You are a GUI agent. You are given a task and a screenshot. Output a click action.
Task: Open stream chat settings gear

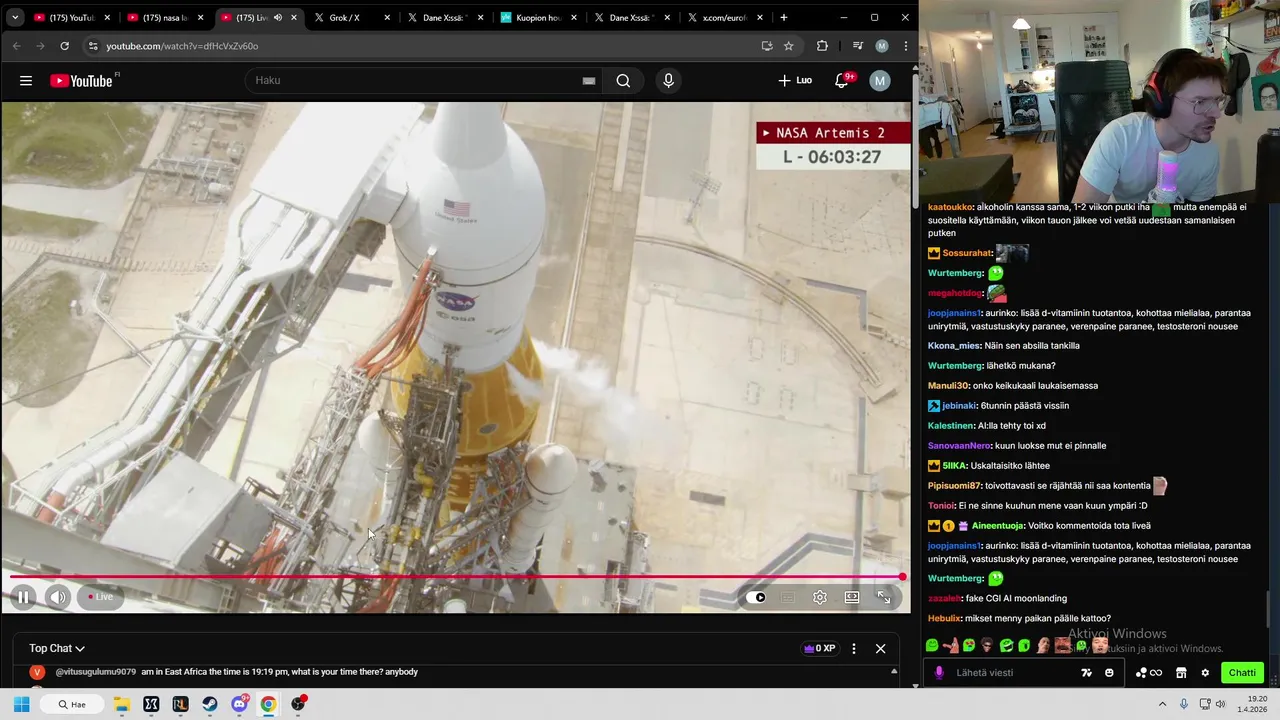pyautogui.click(x=1205, y=673)
